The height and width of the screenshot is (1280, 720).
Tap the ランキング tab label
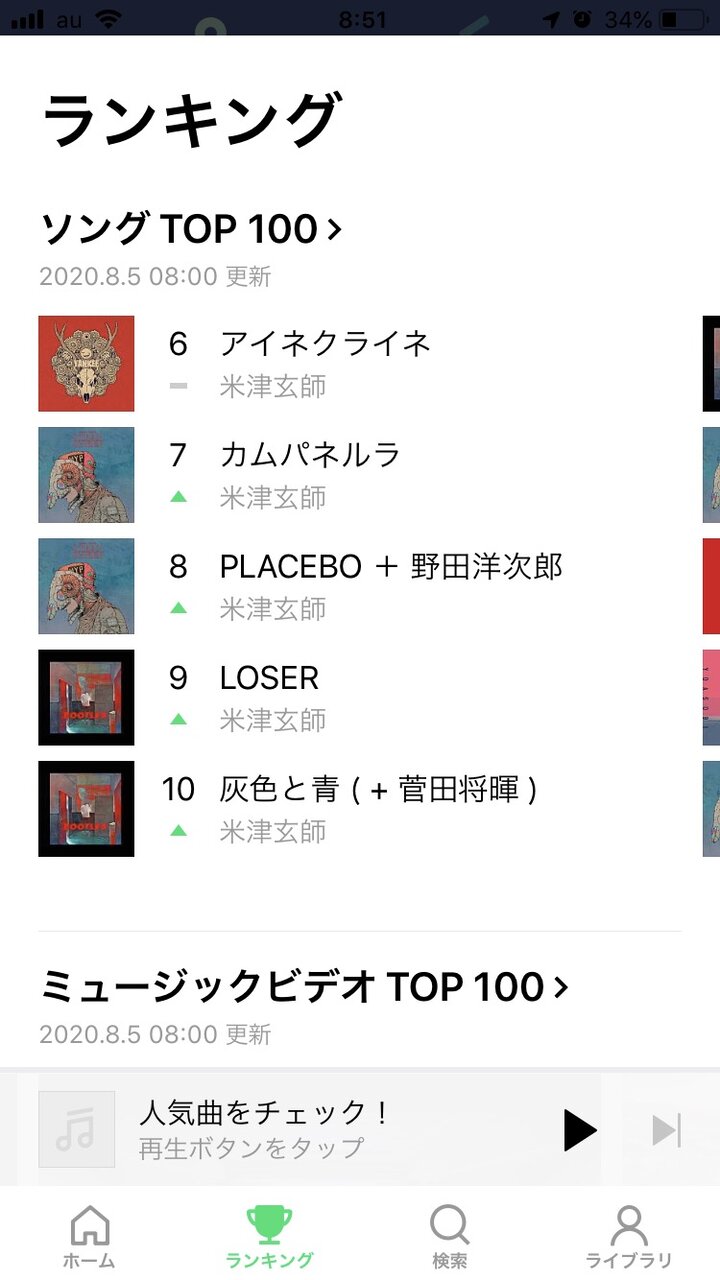point(269,1261)
